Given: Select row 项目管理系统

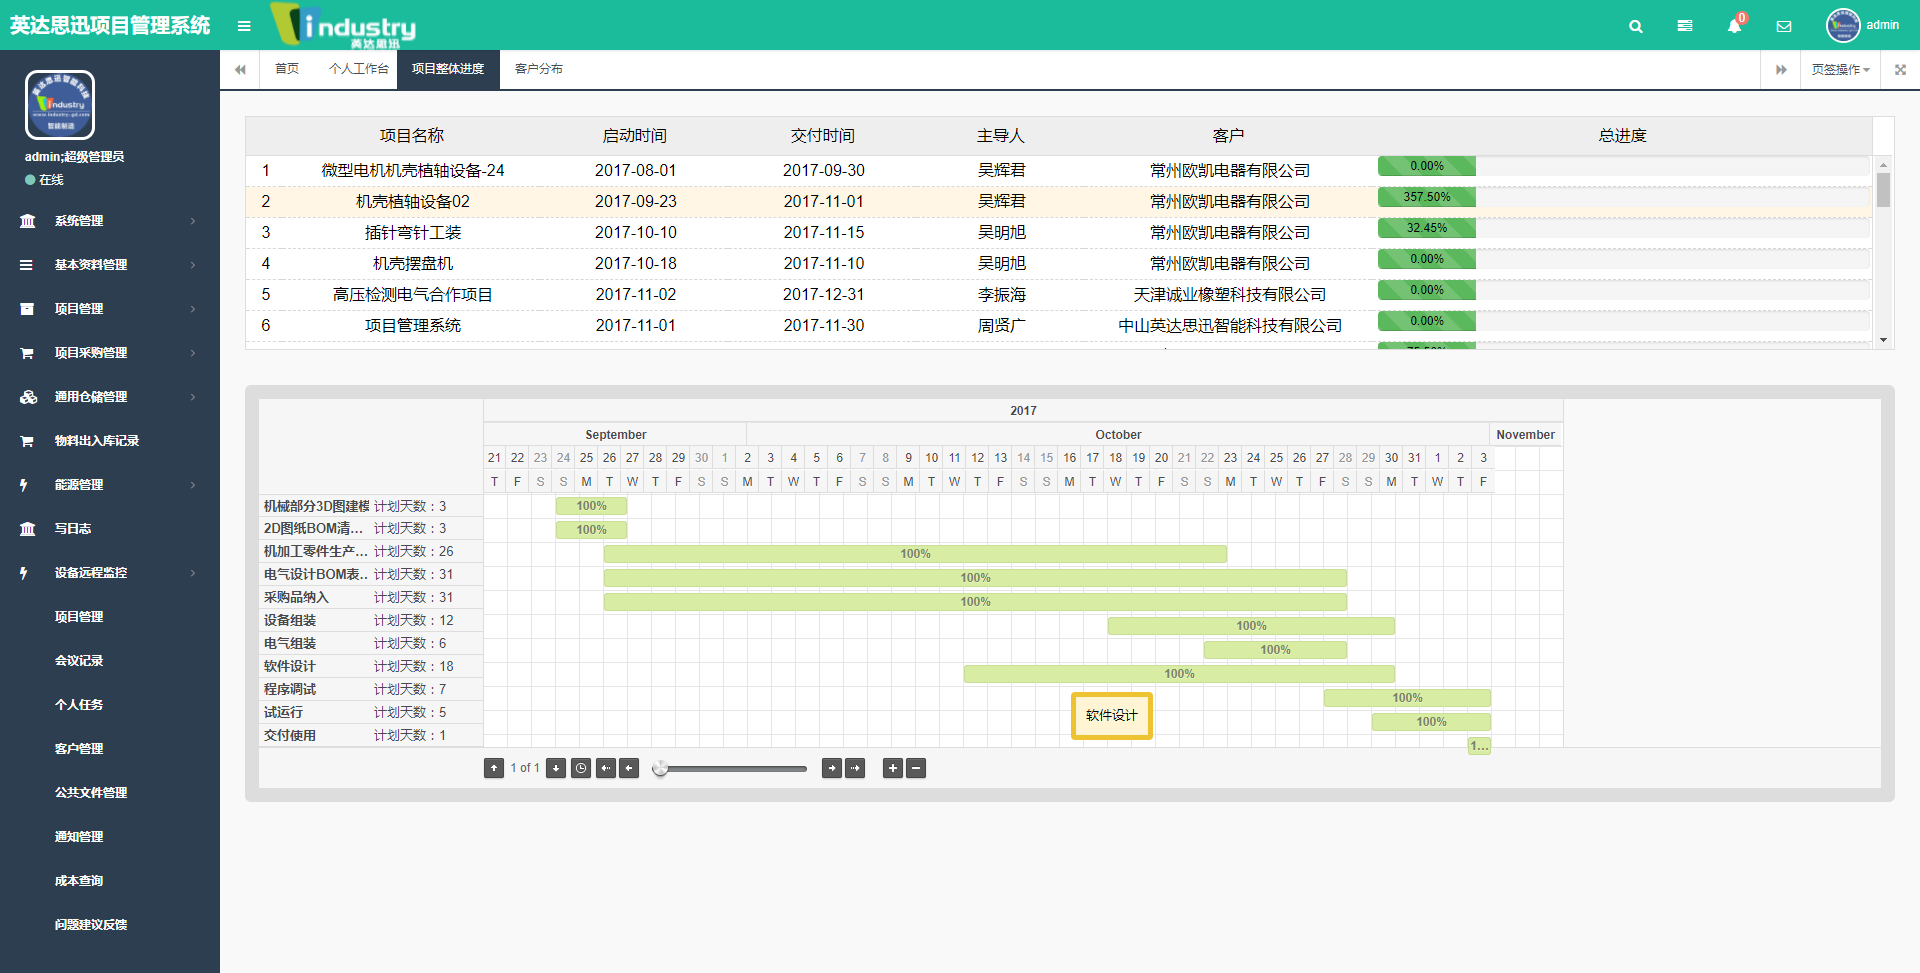Looking at the screenshot, I should (1058, 326).
